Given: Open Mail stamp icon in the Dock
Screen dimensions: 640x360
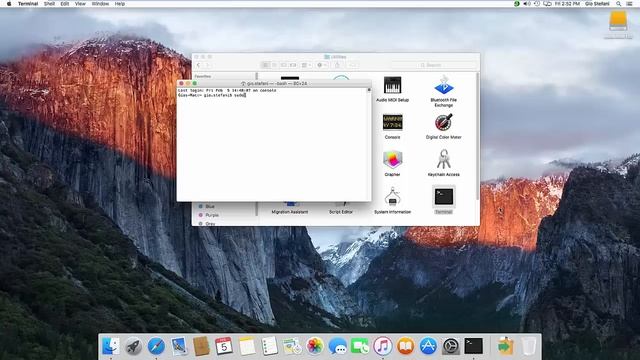Looking at the screenshot, I should (179, 346).
